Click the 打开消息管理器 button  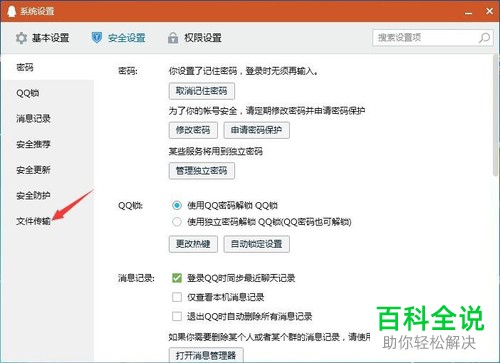tap(206, 355)
